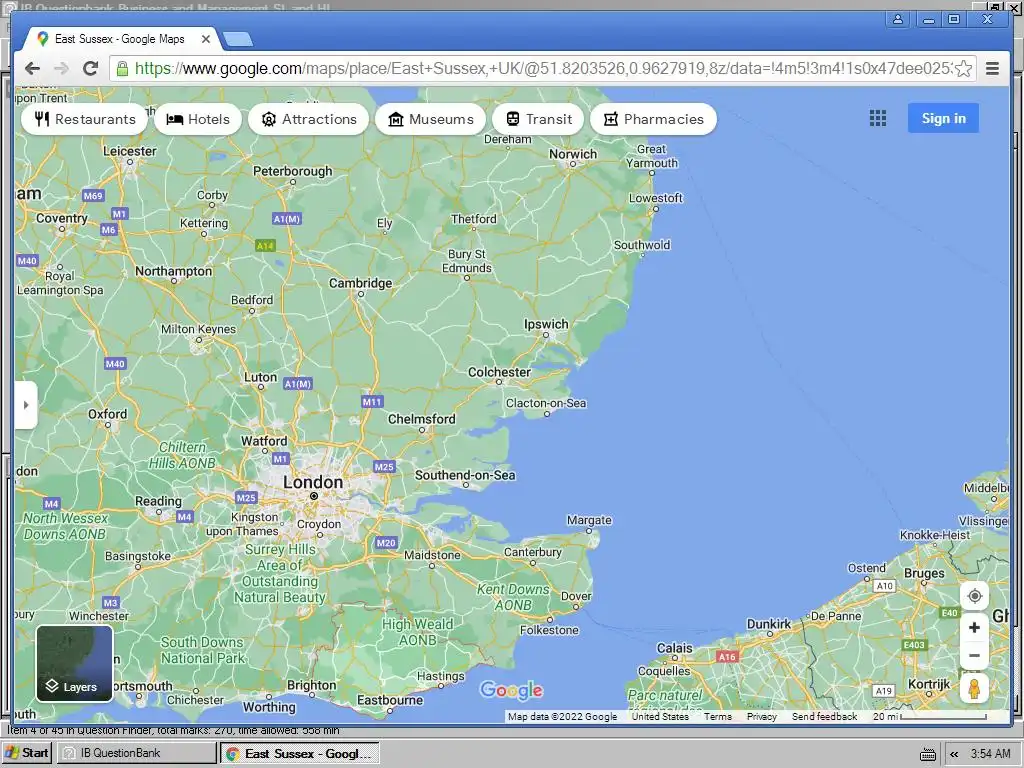Open the Windows Start menu
1024x768 pixels.
tap(27, 753)
